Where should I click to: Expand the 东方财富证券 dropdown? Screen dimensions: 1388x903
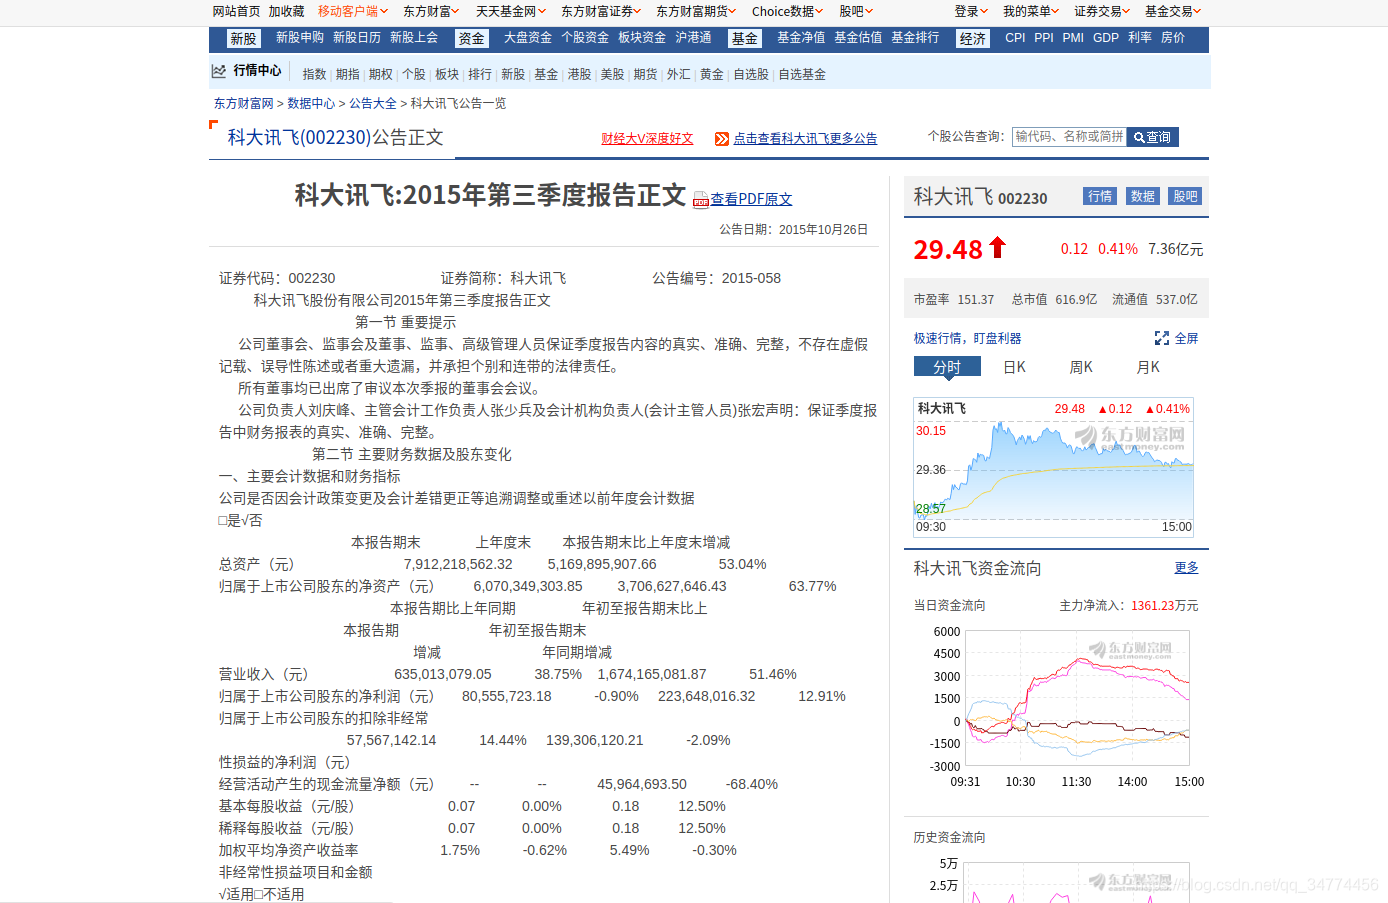pyautogui.click(x=601, y=11)
